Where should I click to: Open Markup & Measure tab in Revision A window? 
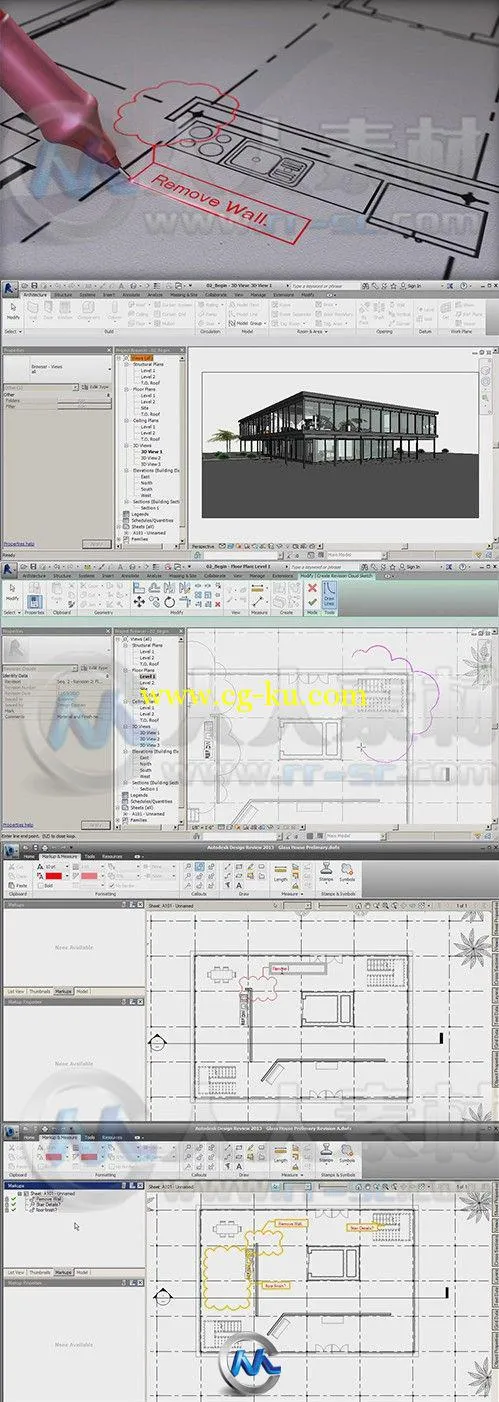[59, 1137]
